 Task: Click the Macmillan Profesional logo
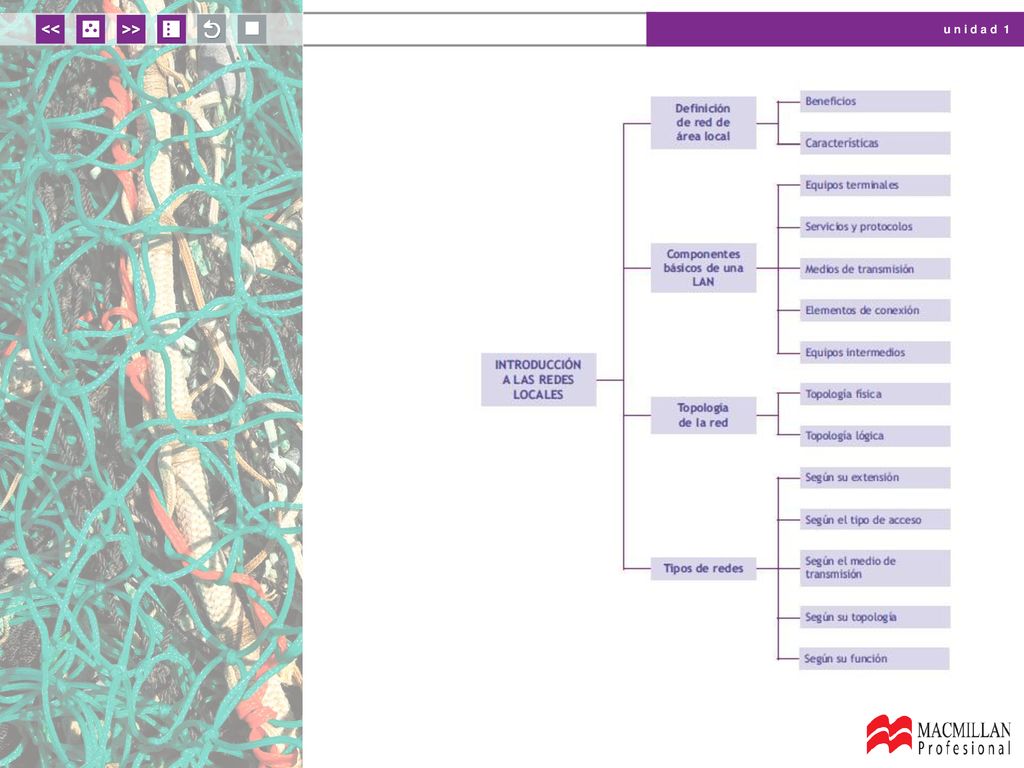tap(938, 736)
